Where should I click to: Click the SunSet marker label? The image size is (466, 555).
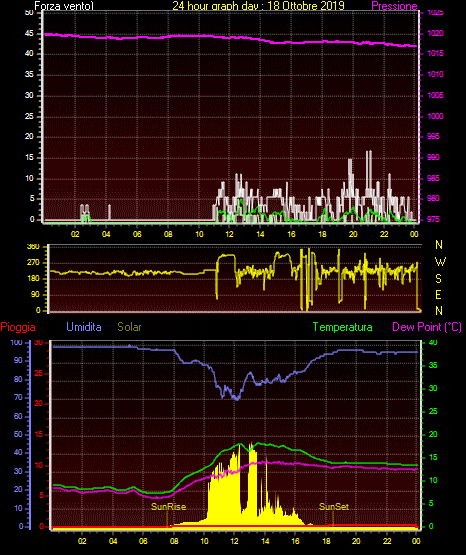tap(334, 507)
